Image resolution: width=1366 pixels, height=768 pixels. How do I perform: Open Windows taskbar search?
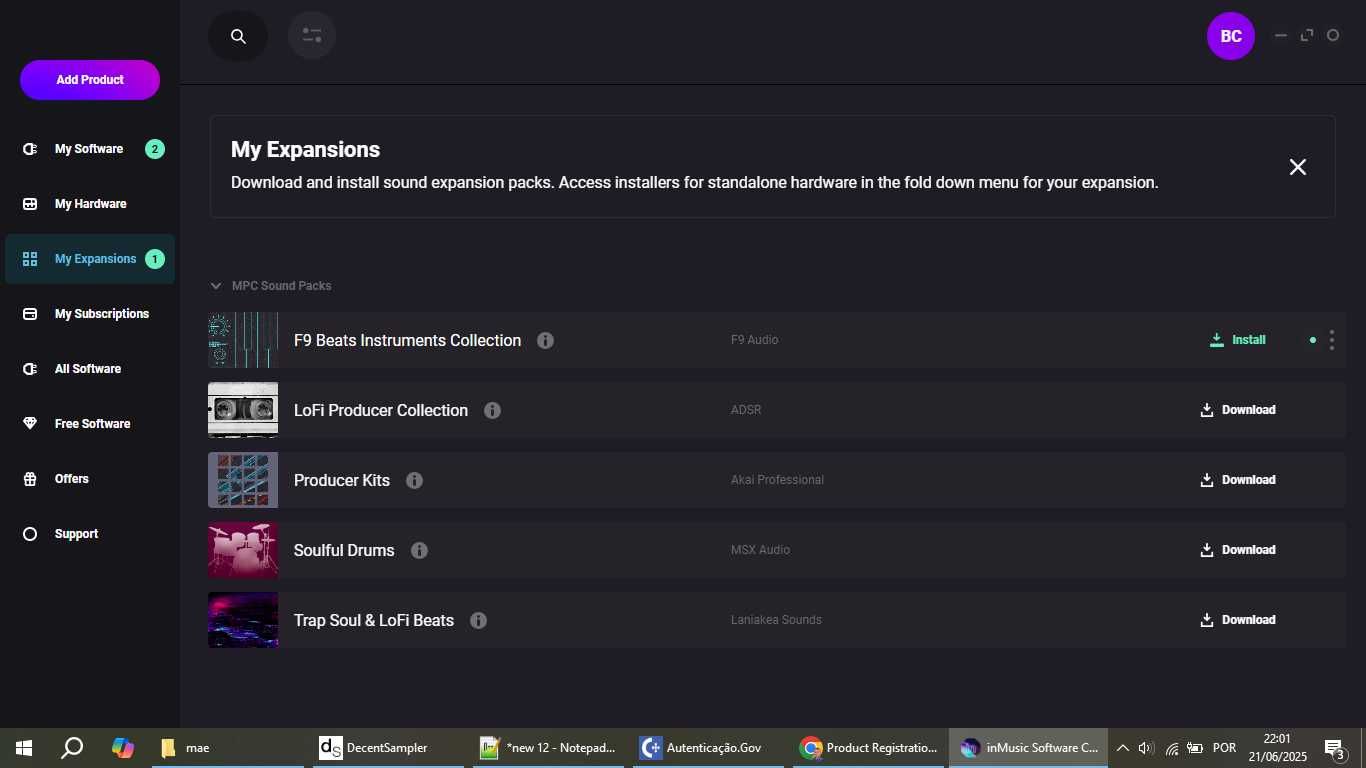pyautogui.click(x=72, y=748)
